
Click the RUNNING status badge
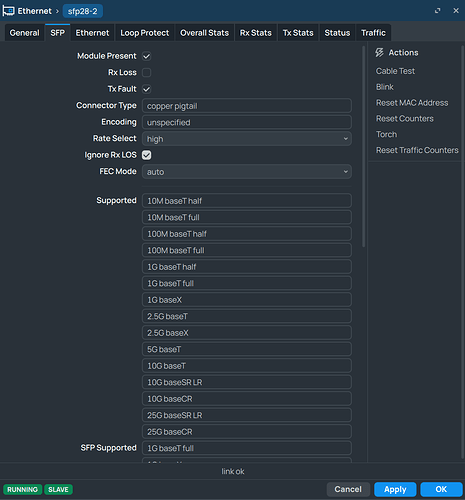[23, 489]
